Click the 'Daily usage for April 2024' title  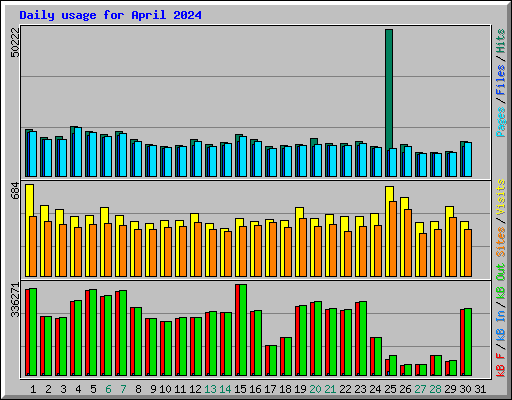pos(110,15)
